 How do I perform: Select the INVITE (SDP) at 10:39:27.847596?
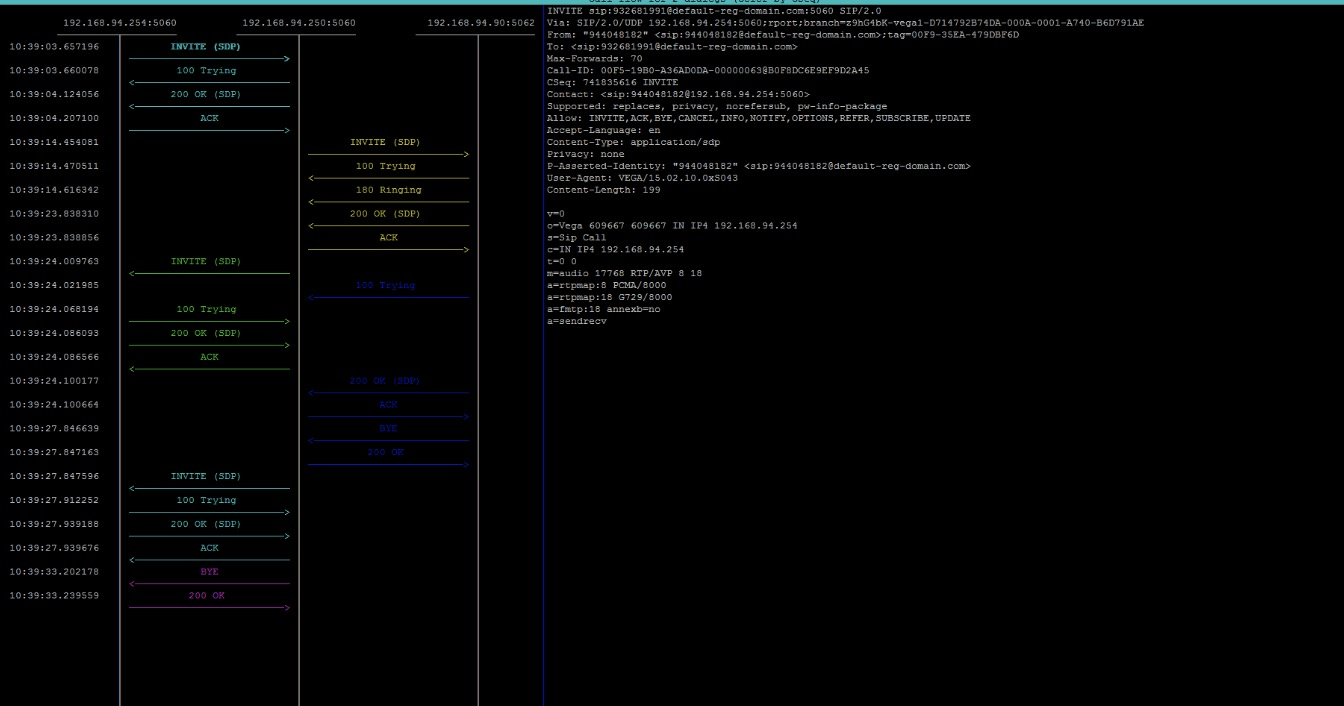205,477
